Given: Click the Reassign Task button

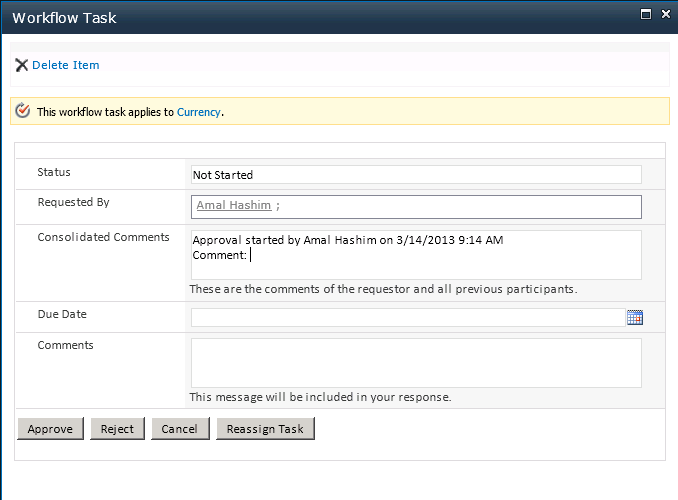Looking at the screenshot, I should [265, 429].
